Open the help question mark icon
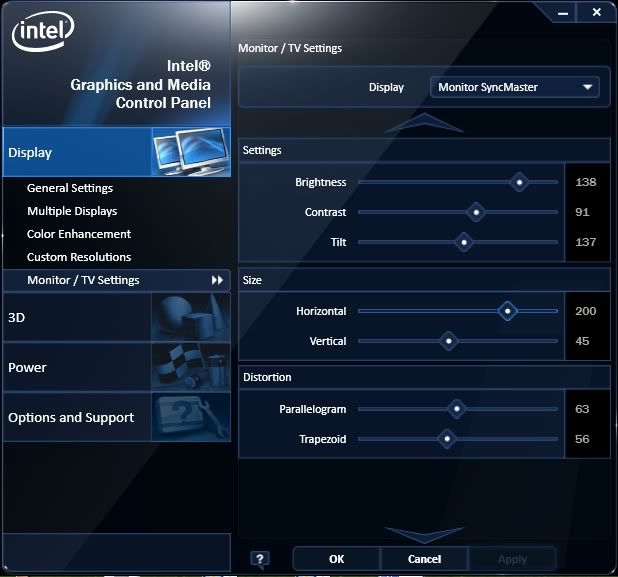The width and height of the screenshot is (618, 577). click(260, 559)
